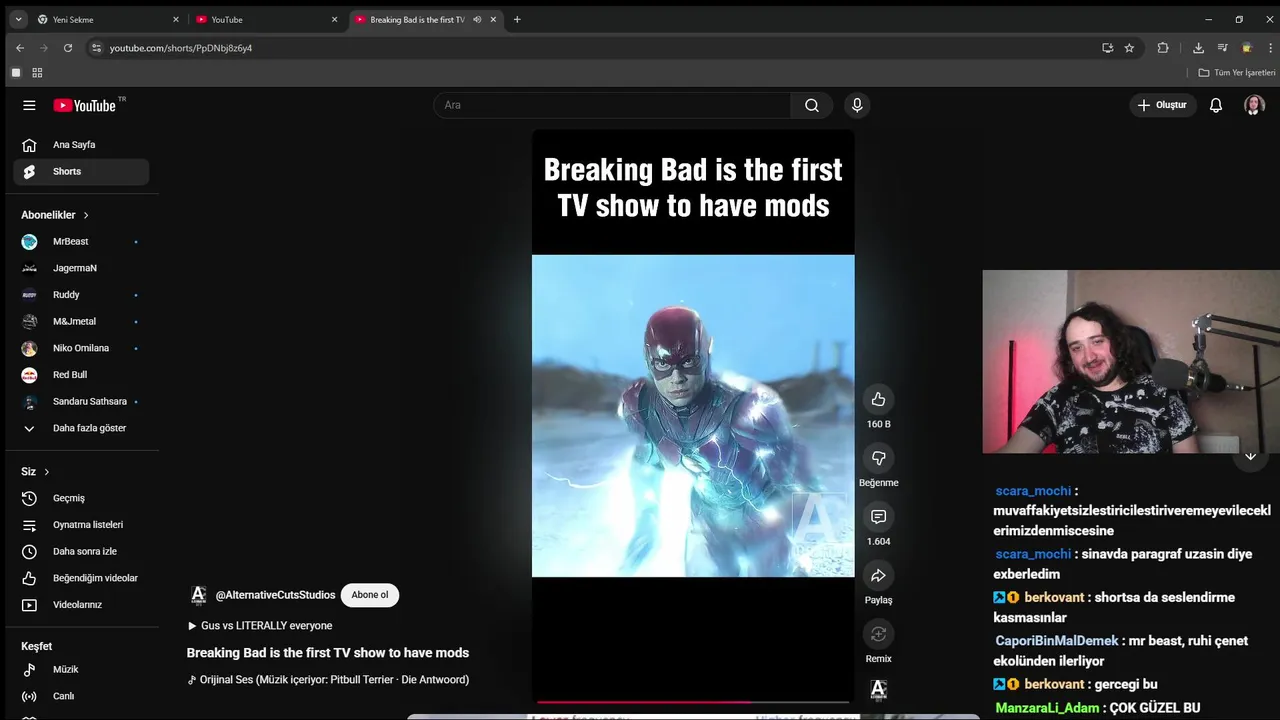
Task: Open the media control icon in toolbar
Action: pyautogui.click(x=1222, y=47)
